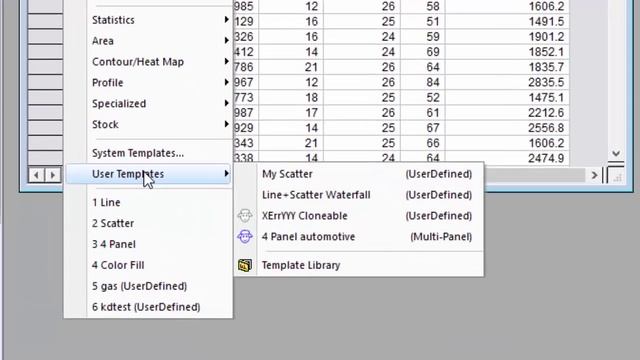Expand arrow beside Contour/Heat Map
Image resolution: width=640 pixels, height=360 pixels.
tap(226, 61)
